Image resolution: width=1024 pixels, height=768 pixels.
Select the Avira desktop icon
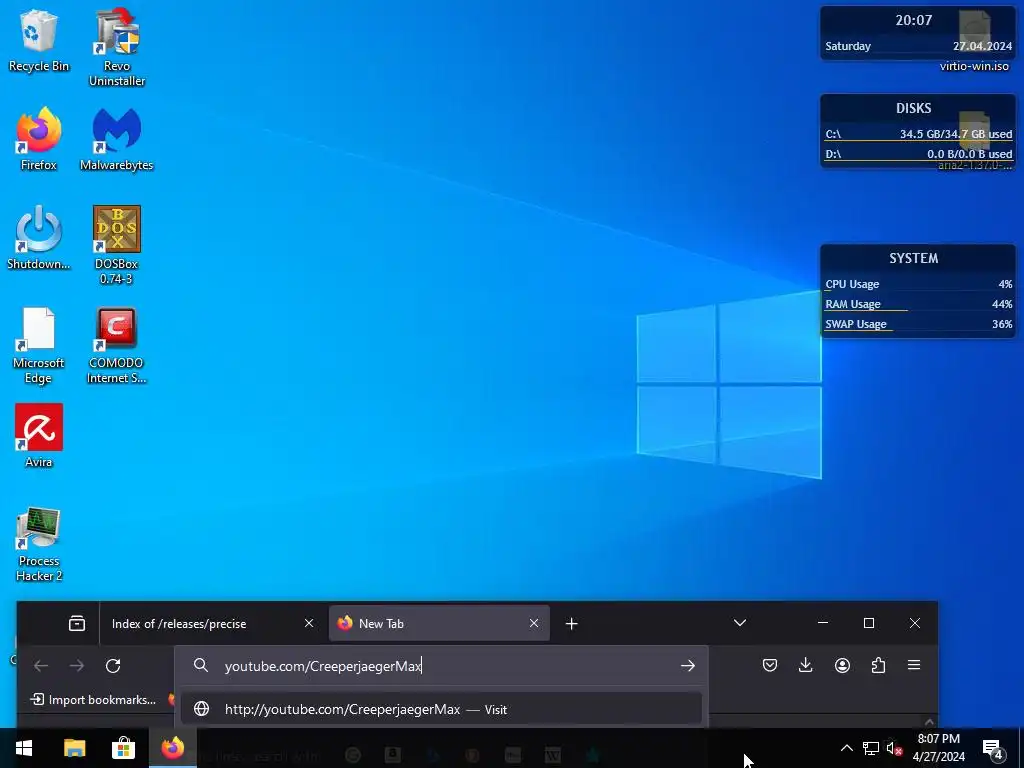pyautogui.click(x=39, y=436)
